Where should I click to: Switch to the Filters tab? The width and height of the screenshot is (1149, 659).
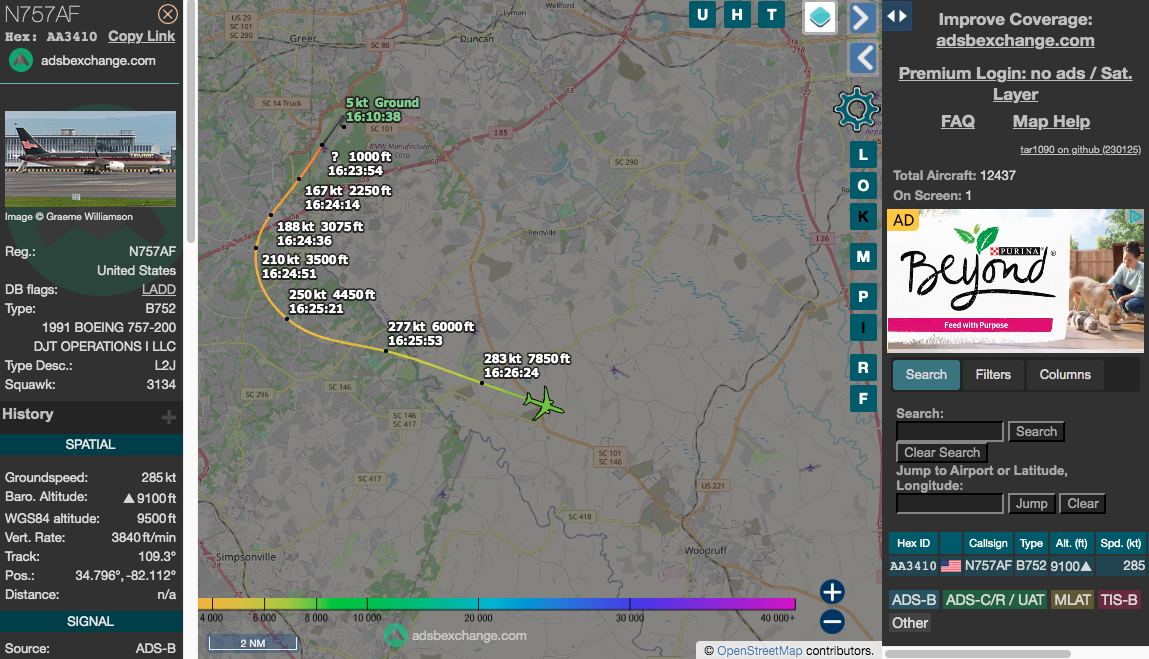pos(993,375)
